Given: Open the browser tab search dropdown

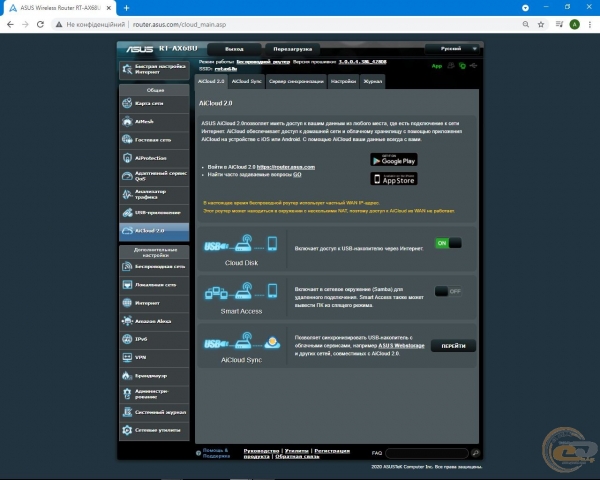Looking at the screenshot, I should (x=525, y=8).
